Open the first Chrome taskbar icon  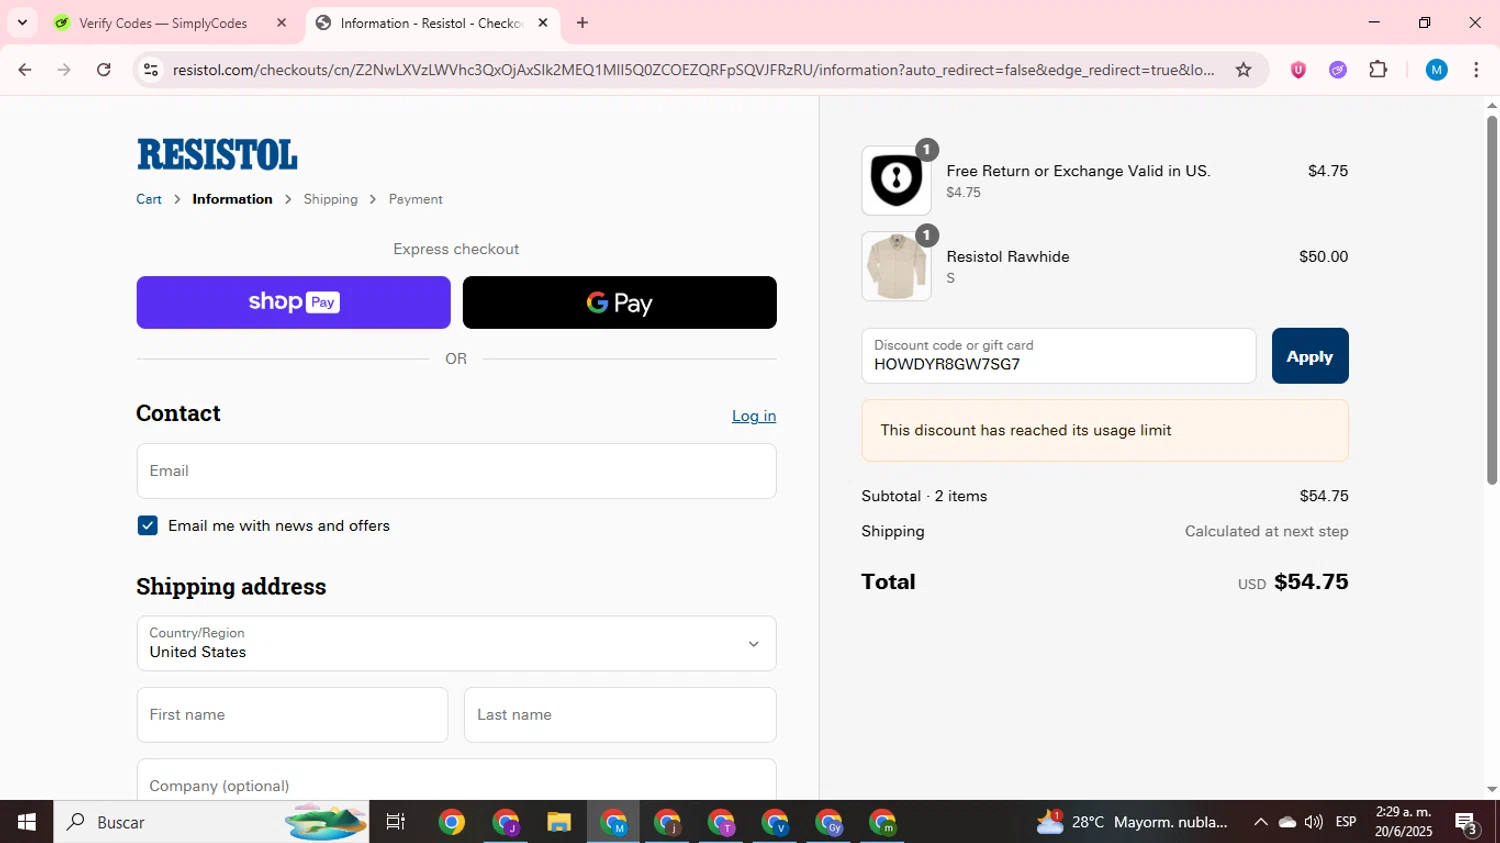coord(451,822)
